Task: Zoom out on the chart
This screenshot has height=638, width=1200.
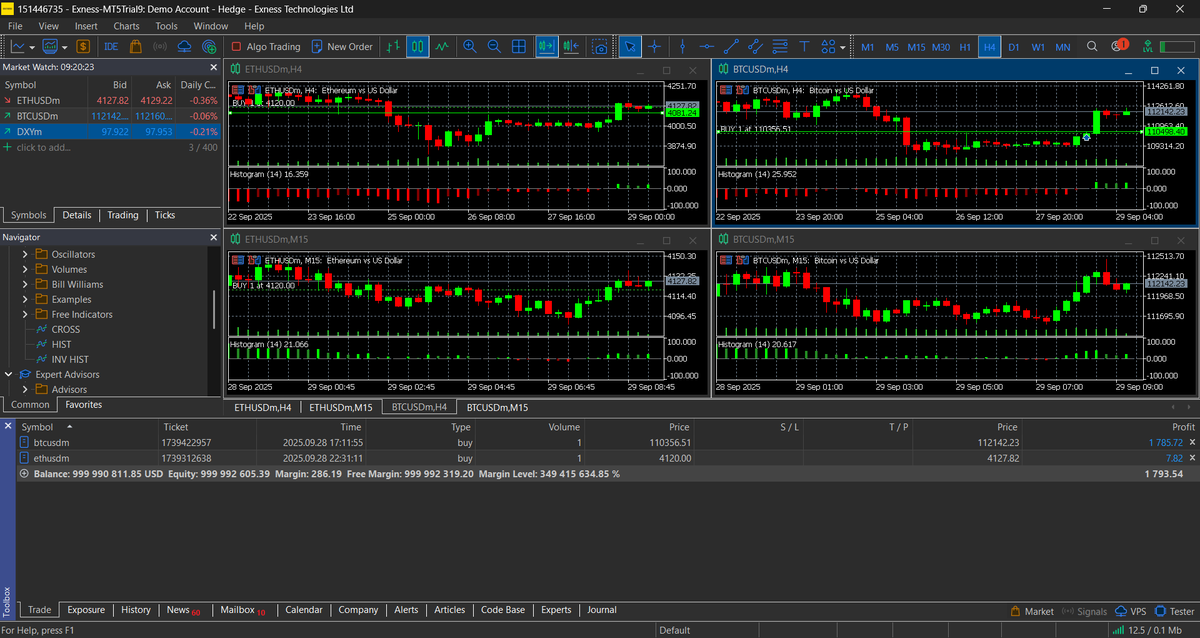Action: pyautogui.click(x=494, y=46)
